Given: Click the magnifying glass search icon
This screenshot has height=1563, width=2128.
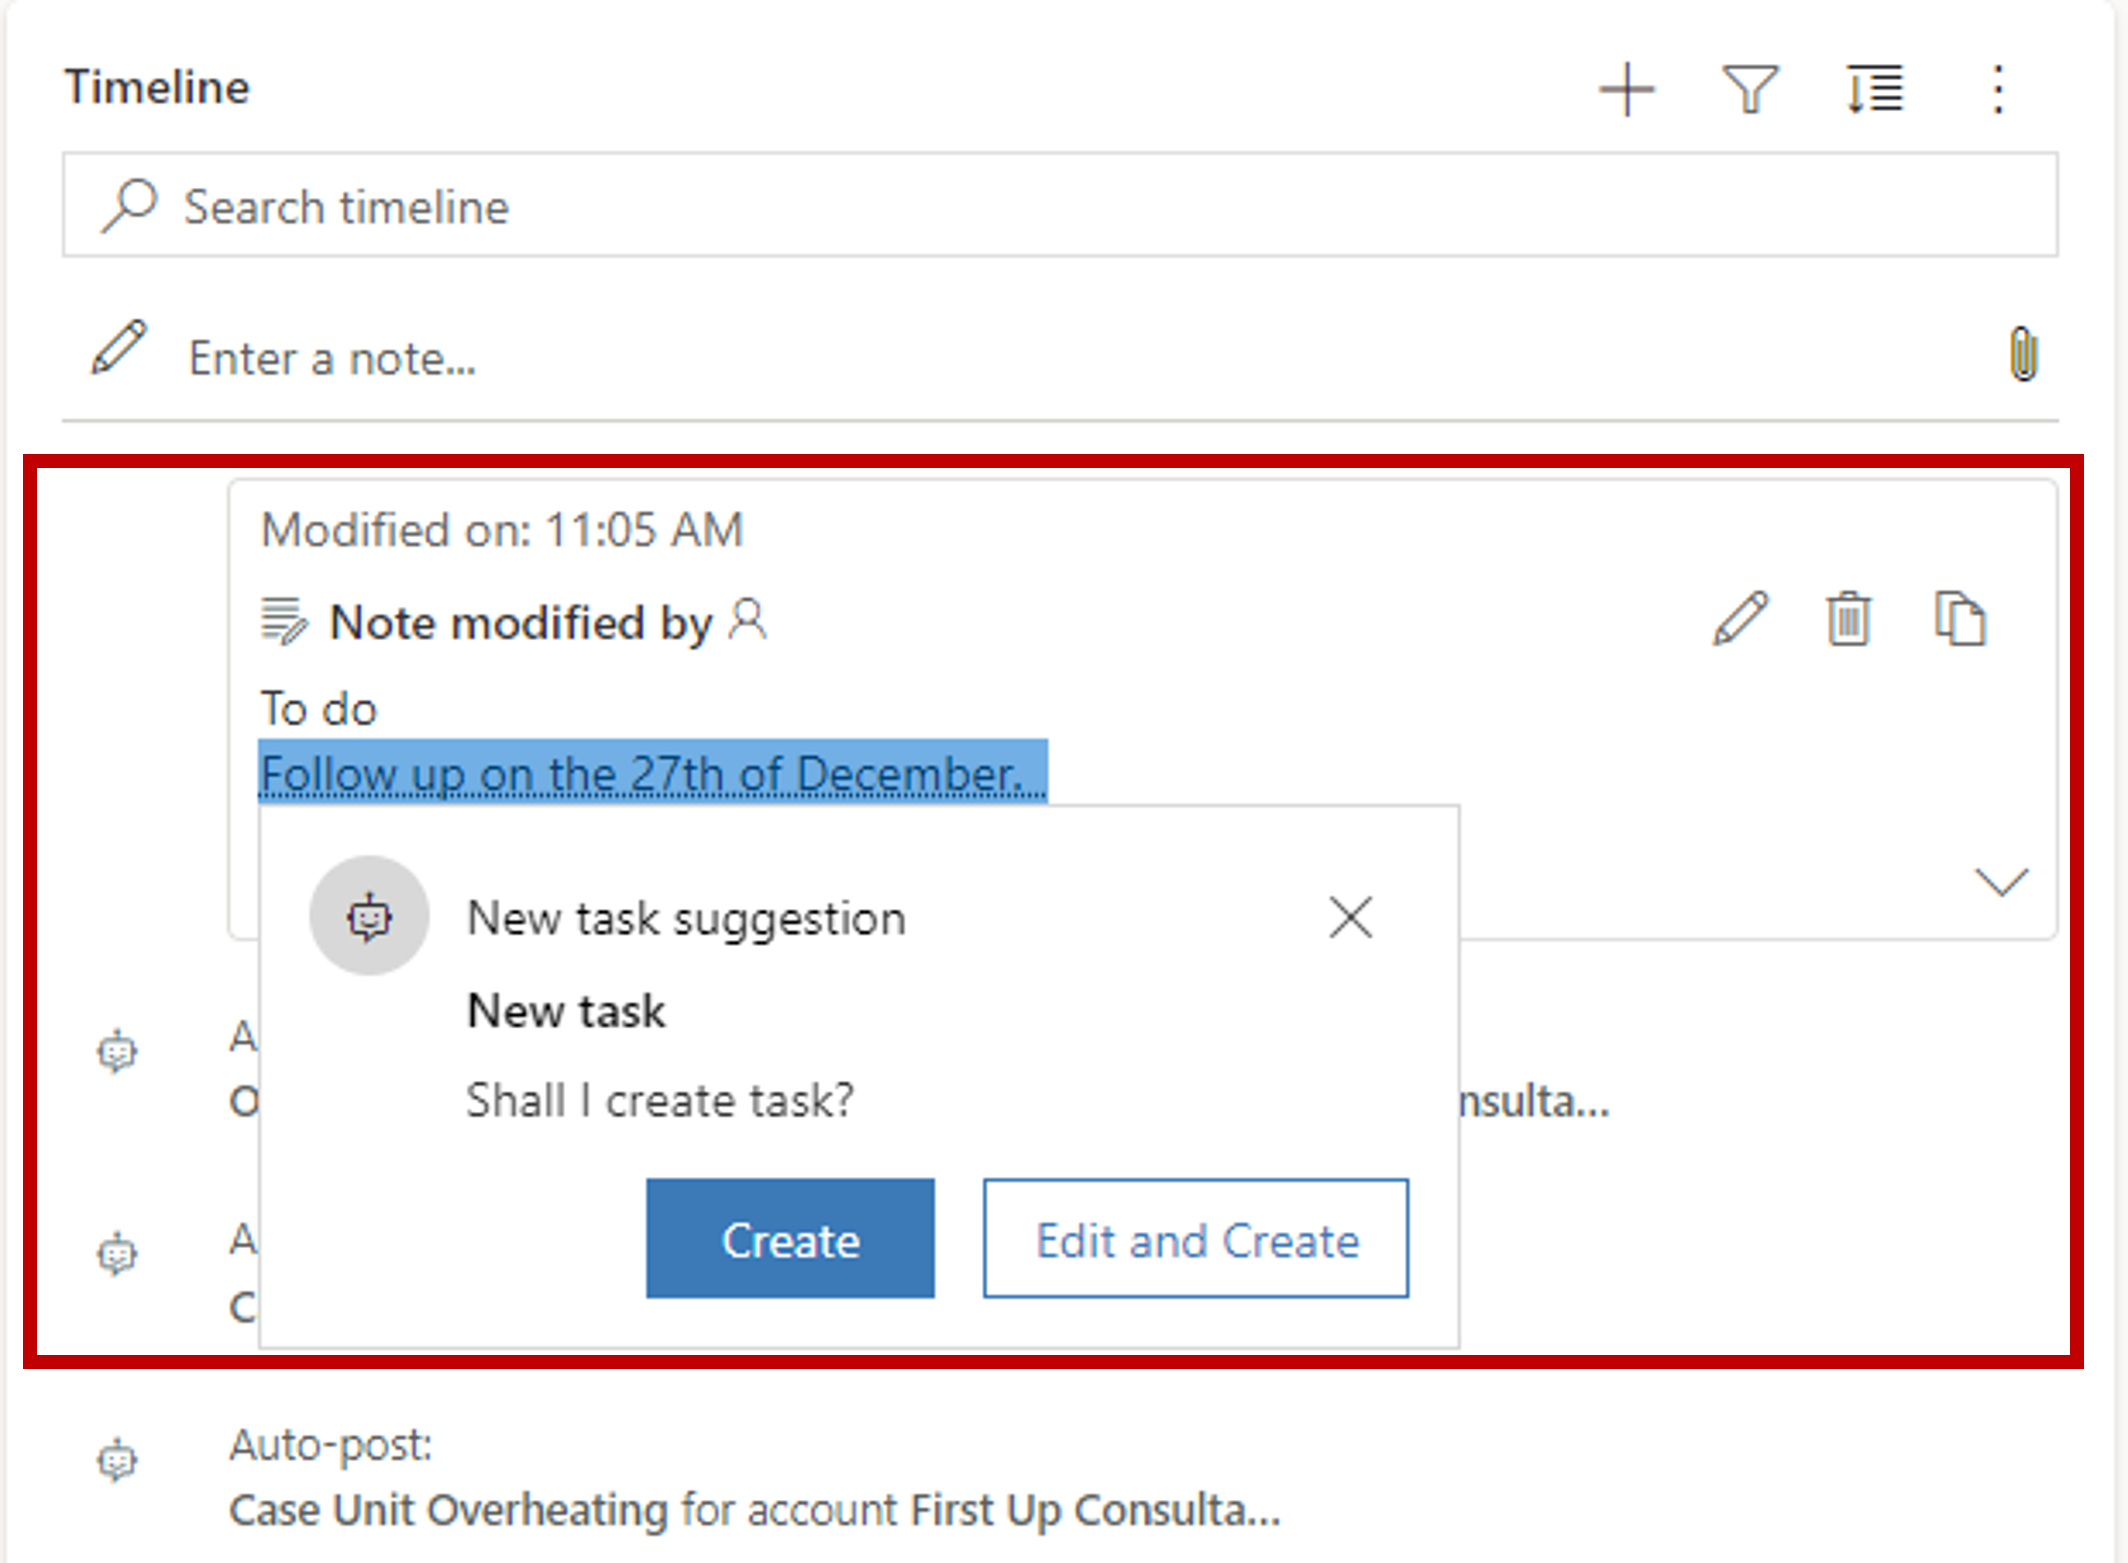Looking at the screenshot, I should point(129,205).
